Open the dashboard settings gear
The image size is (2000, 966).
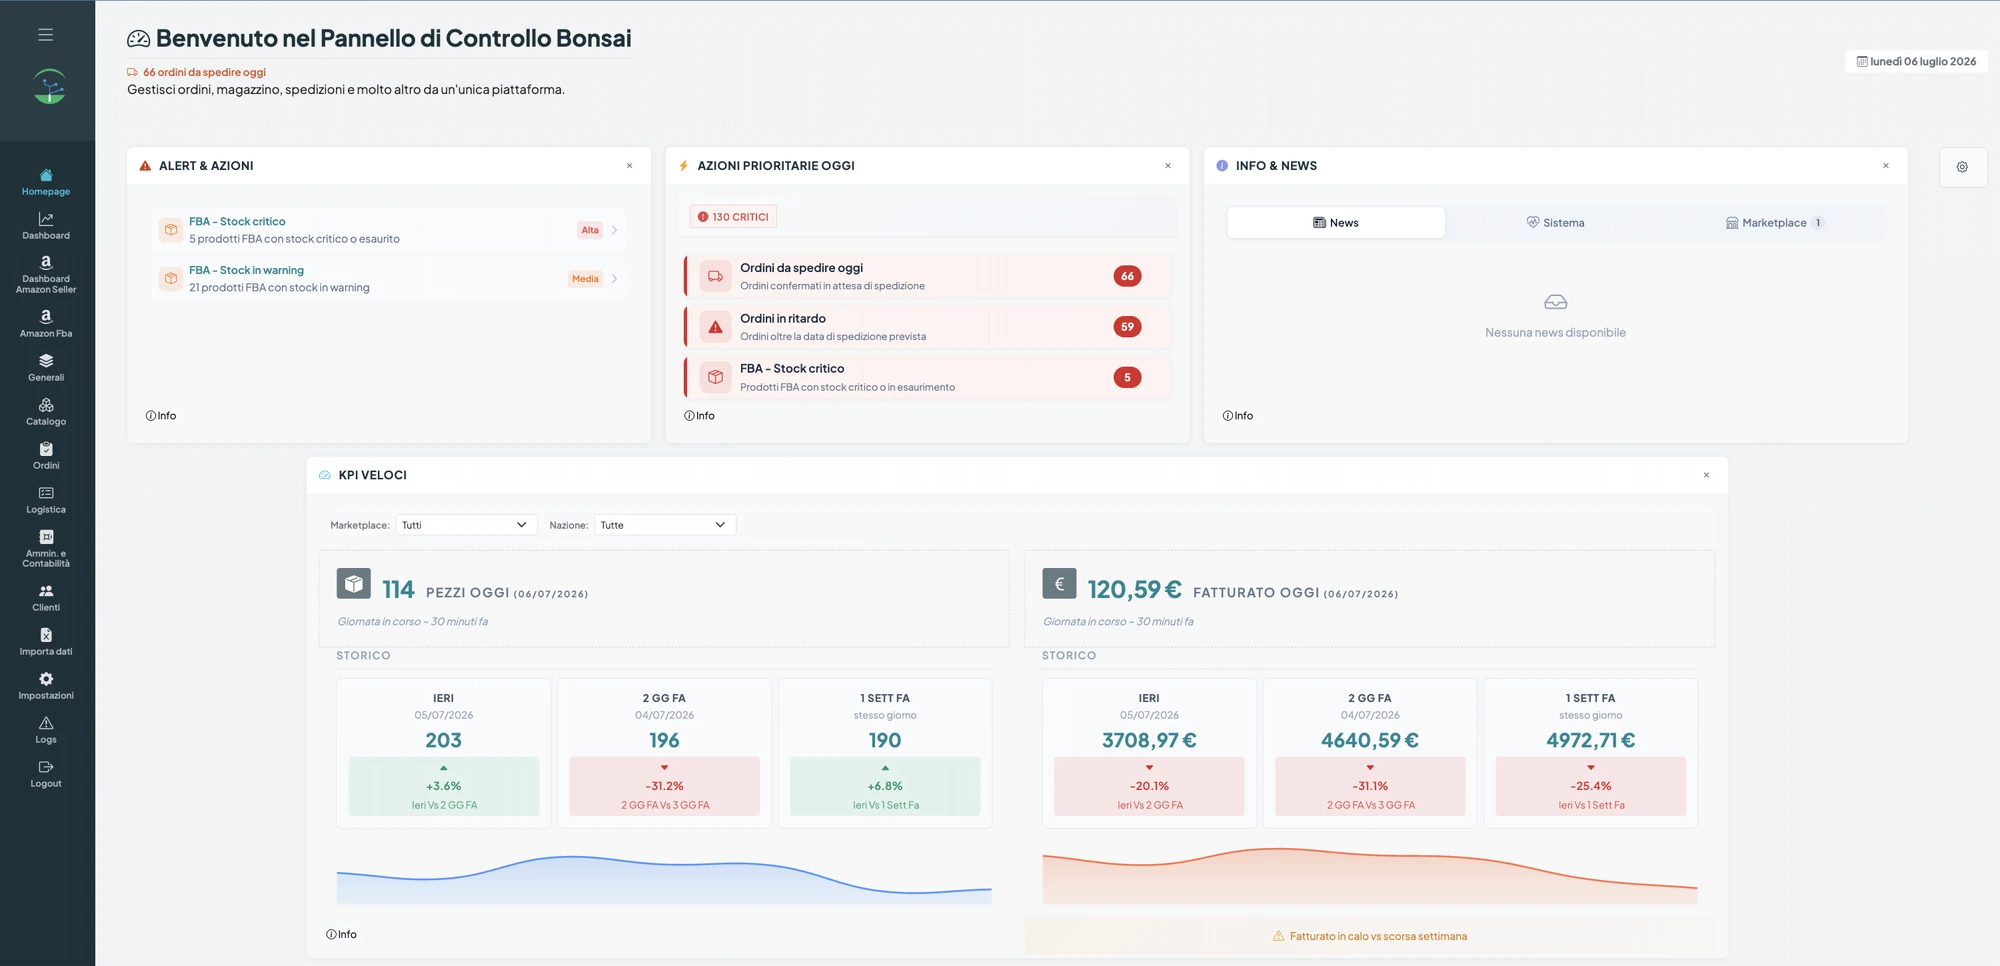tap(1963, 167)
